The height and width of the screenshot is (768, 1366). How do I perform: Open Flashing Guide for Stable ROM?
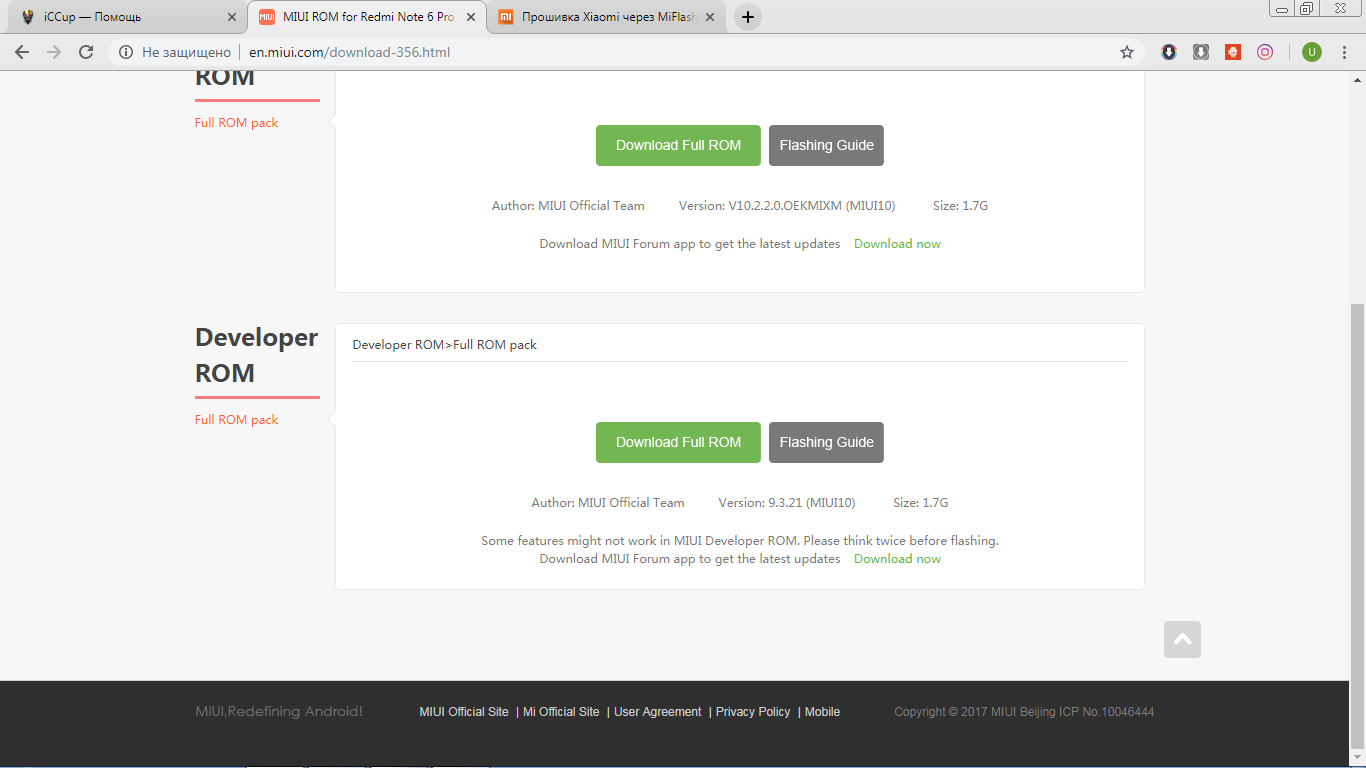pyautogui.click(x=826, y=145)
